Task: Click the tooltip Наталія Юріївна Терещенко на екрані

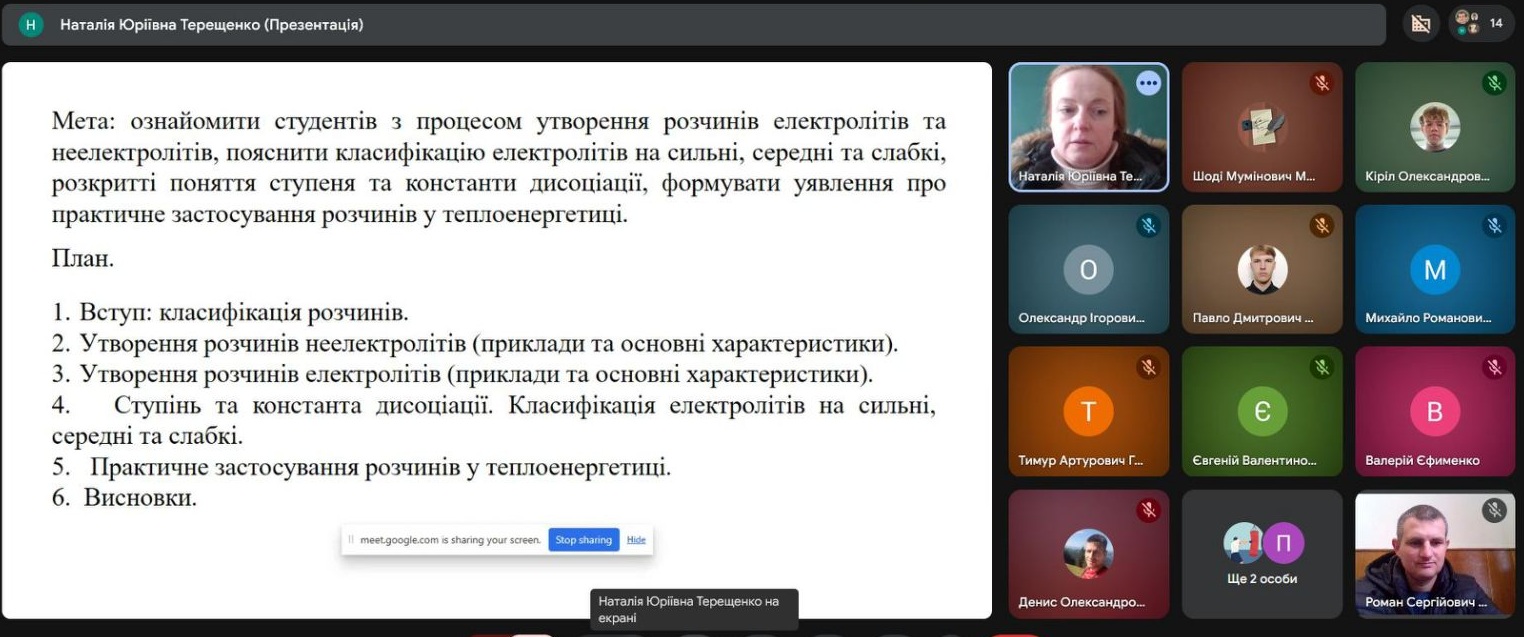Action: point(694,610)
